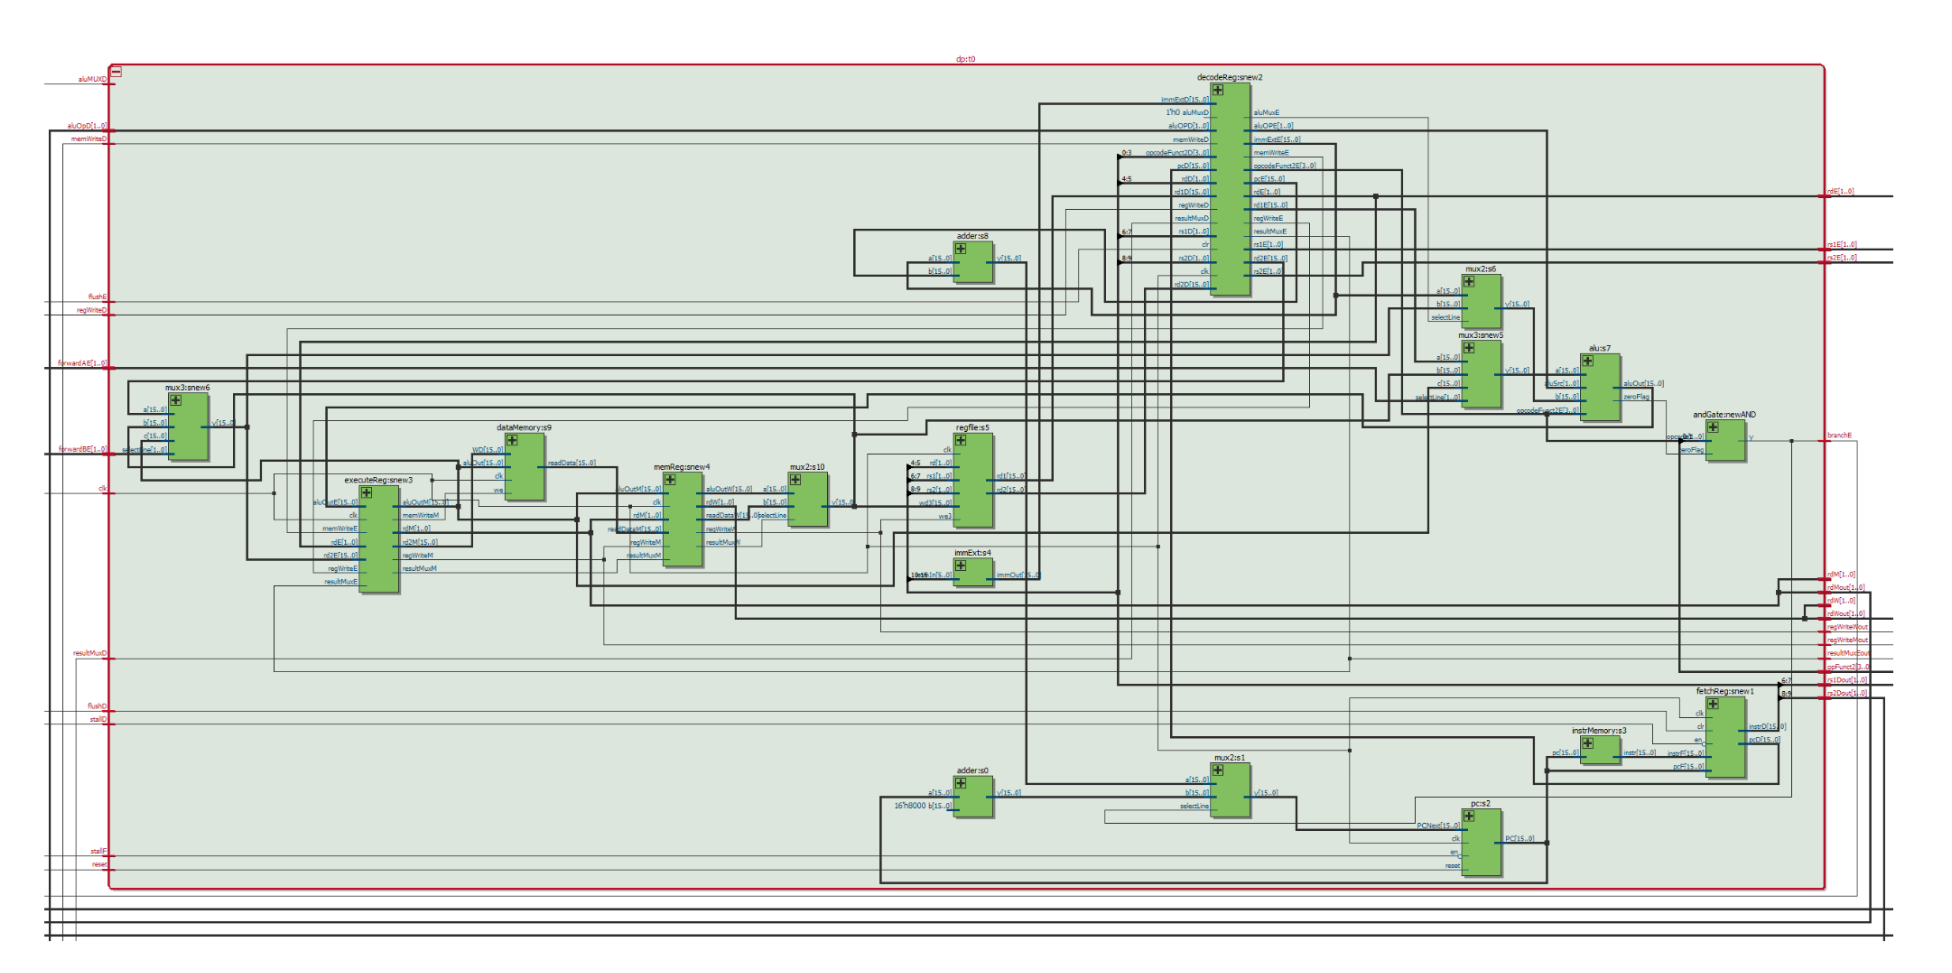Select the branchE output port
Image resolution: width=1952 pixels, height=973 pixels.
tap(1839, 435)
